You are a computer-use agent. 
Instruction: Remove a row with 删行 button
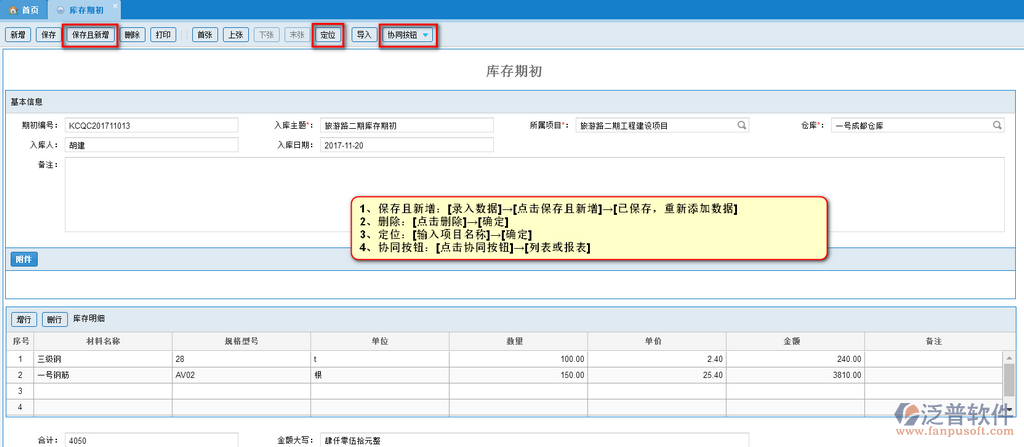pos(54,319)
